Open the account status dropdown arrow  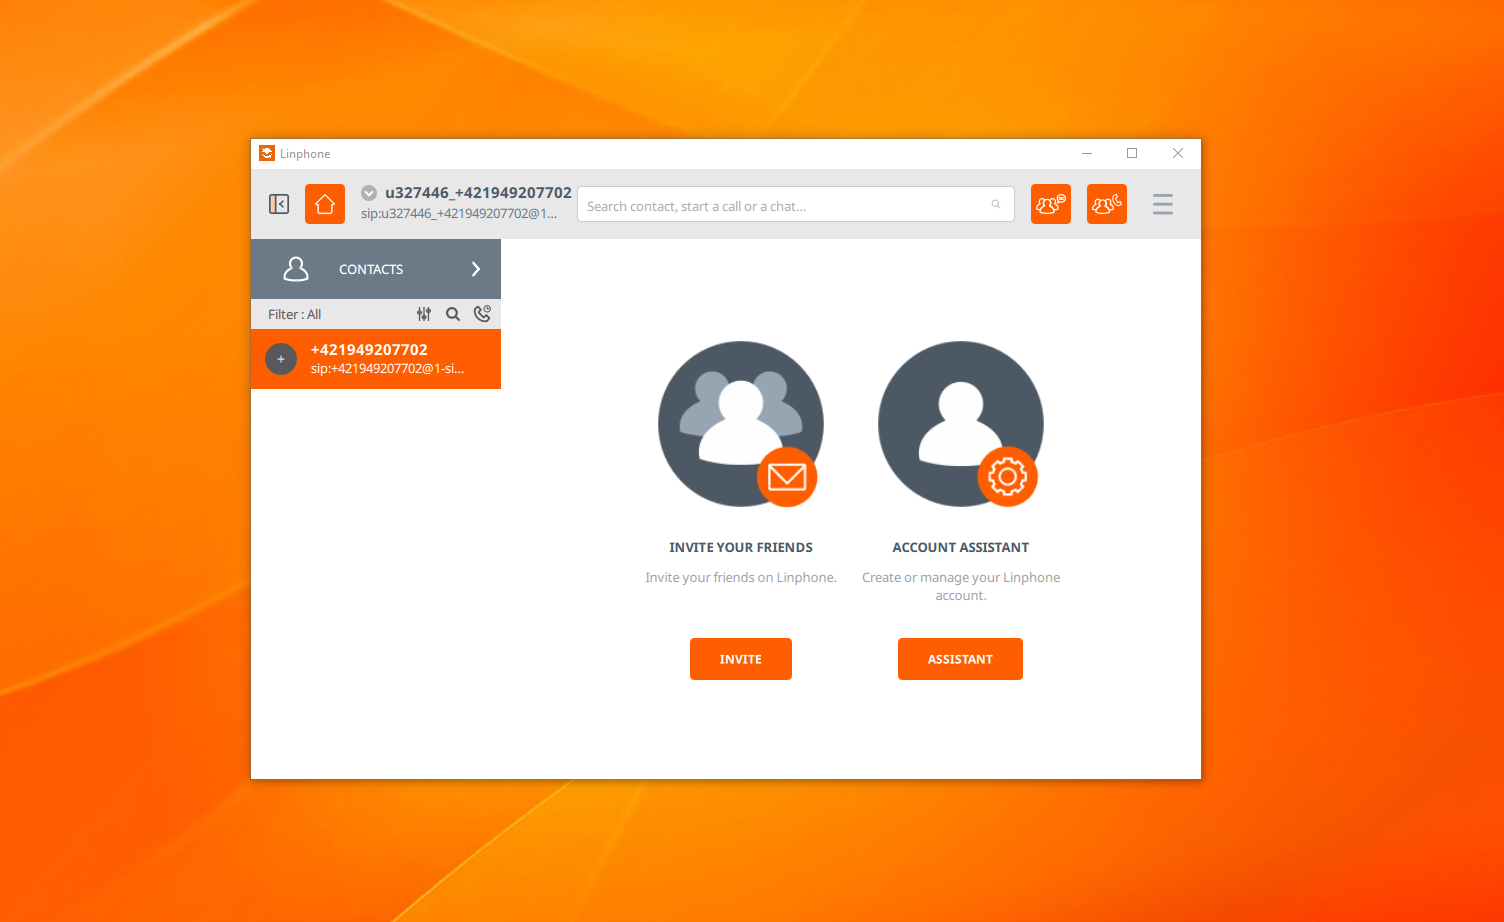pos(369,193)
